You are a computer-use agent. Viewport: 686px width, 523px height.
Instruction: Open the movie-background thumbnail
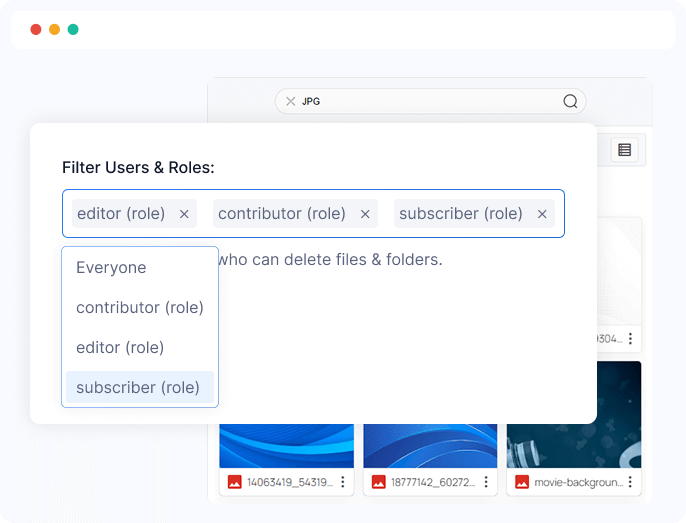click(574, 446)
